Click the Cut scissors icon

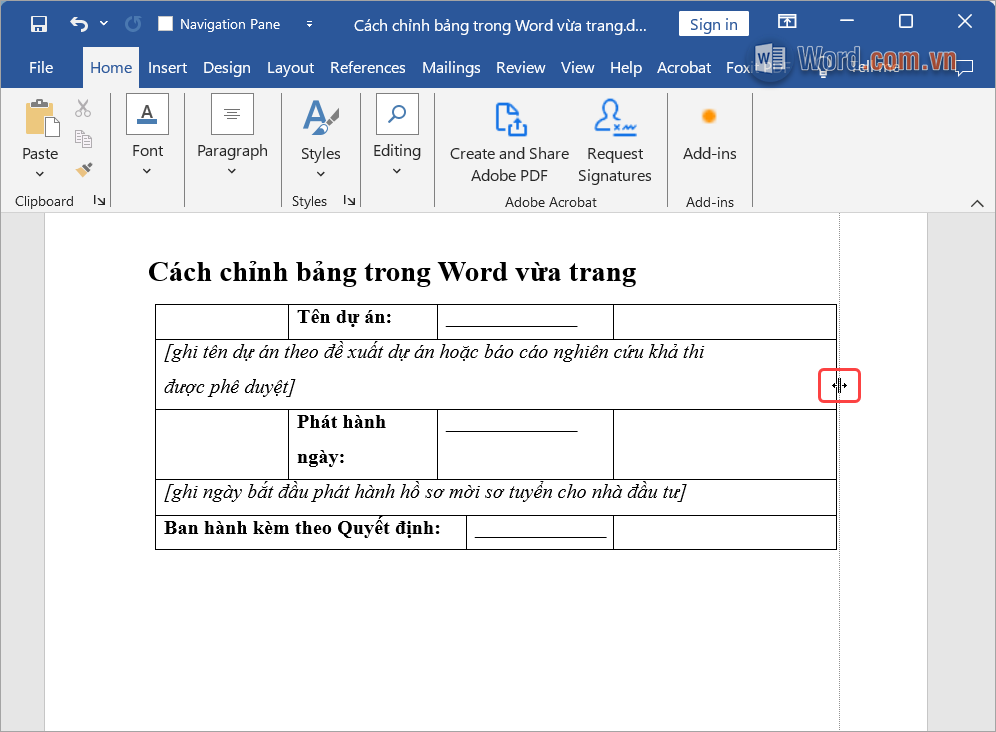[84, 107]
